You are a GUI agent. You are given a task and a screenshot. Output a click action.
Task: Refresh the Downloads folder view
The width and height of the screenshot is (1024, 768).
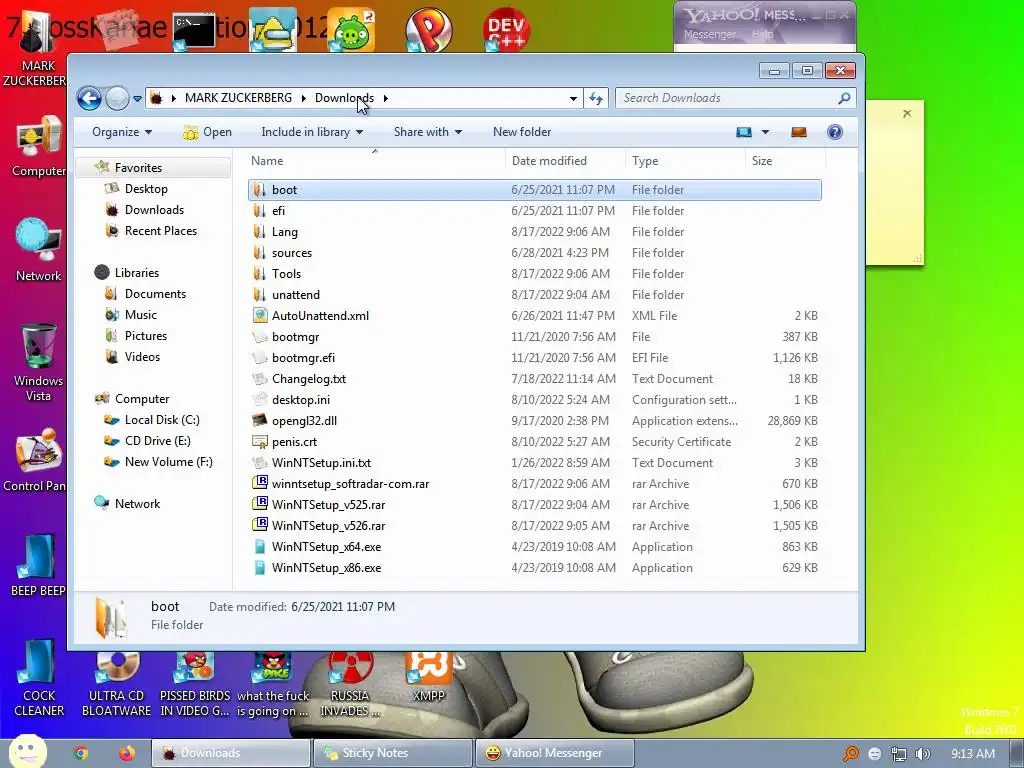tap(596, 98)
